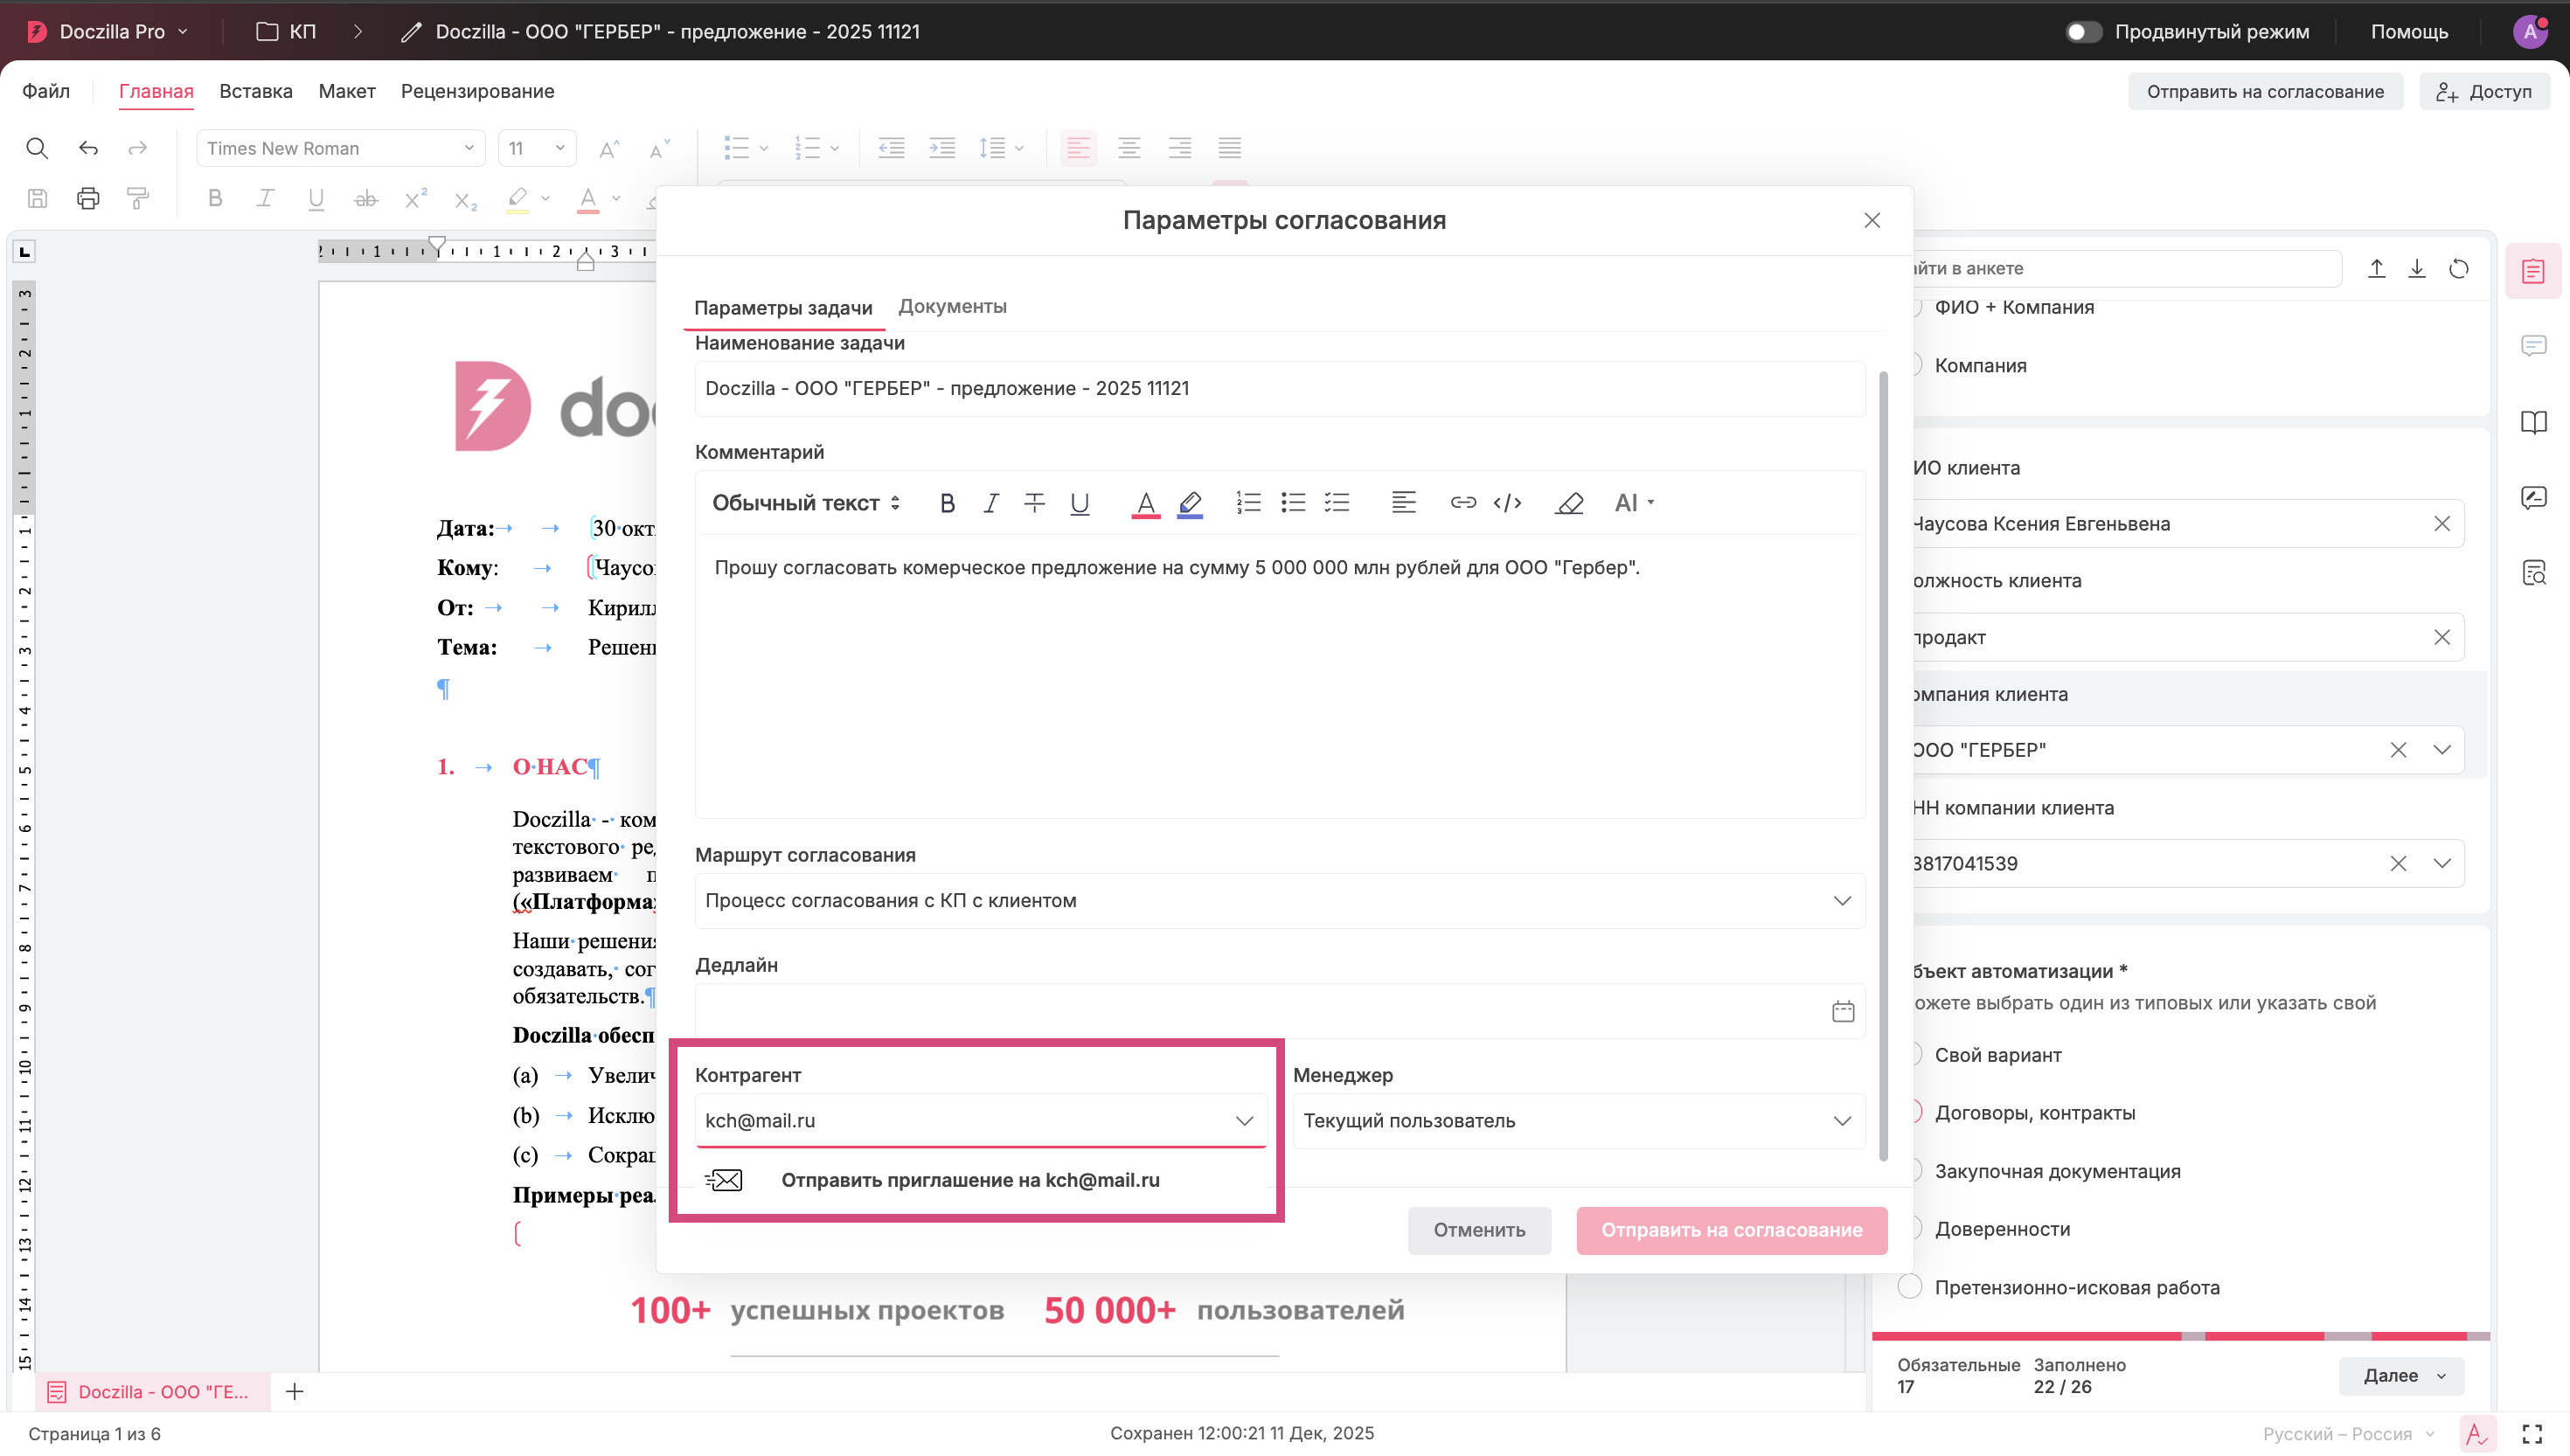Set text alignment in comment editor
The width and height of the screenshot is (2570, 1456).
(1403, 503)
